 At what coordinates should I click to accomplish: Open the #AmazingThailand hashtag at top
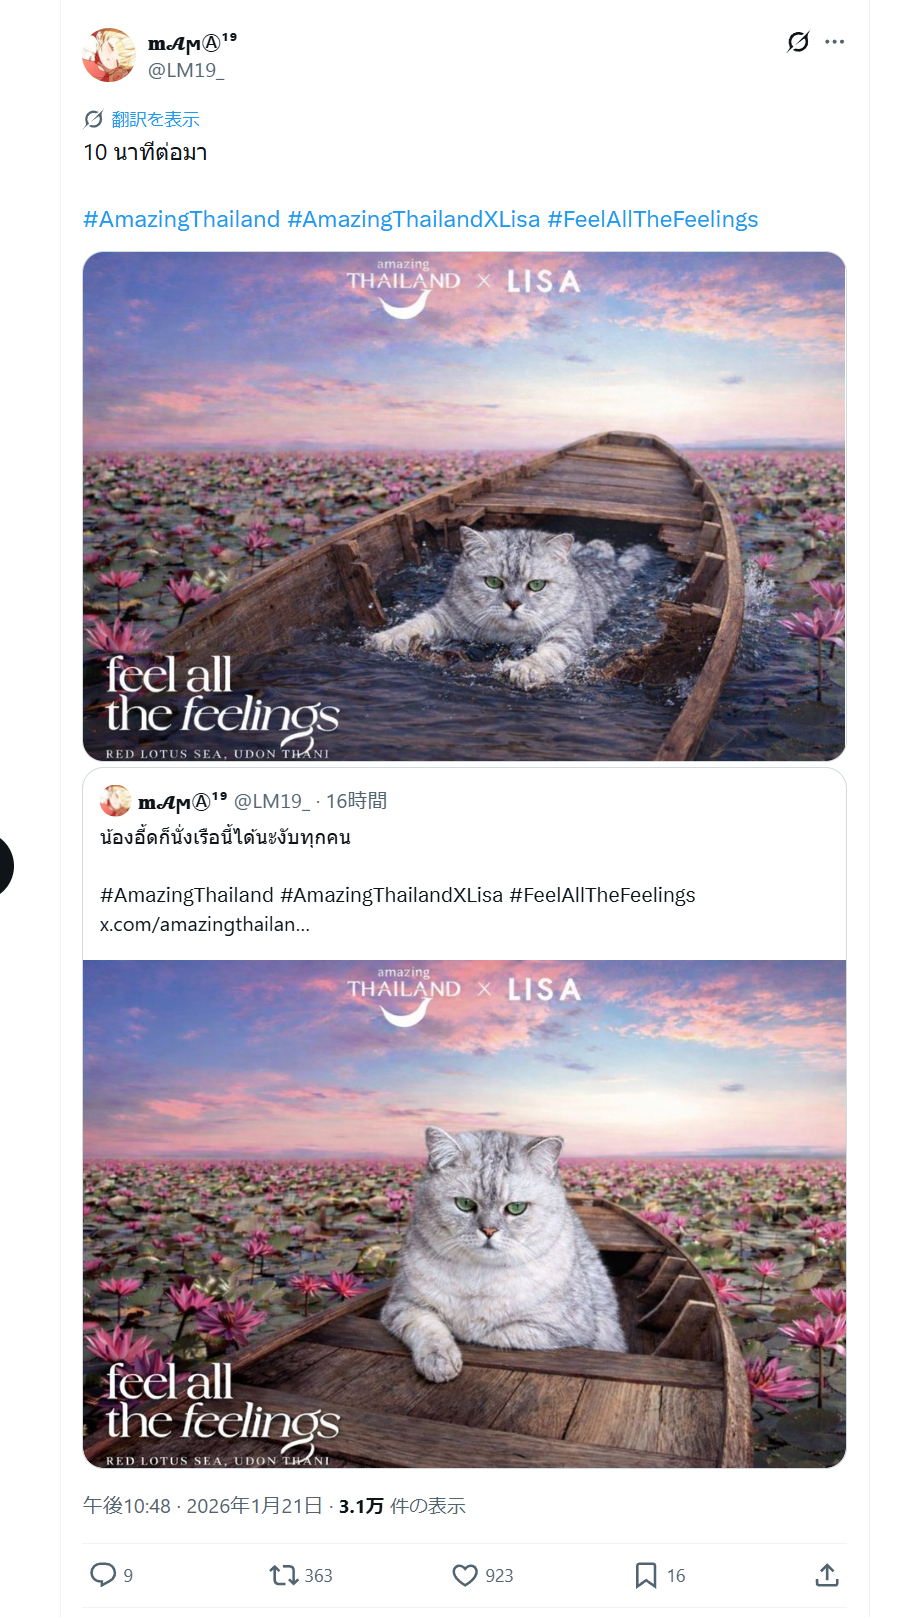tap(182, 219)
